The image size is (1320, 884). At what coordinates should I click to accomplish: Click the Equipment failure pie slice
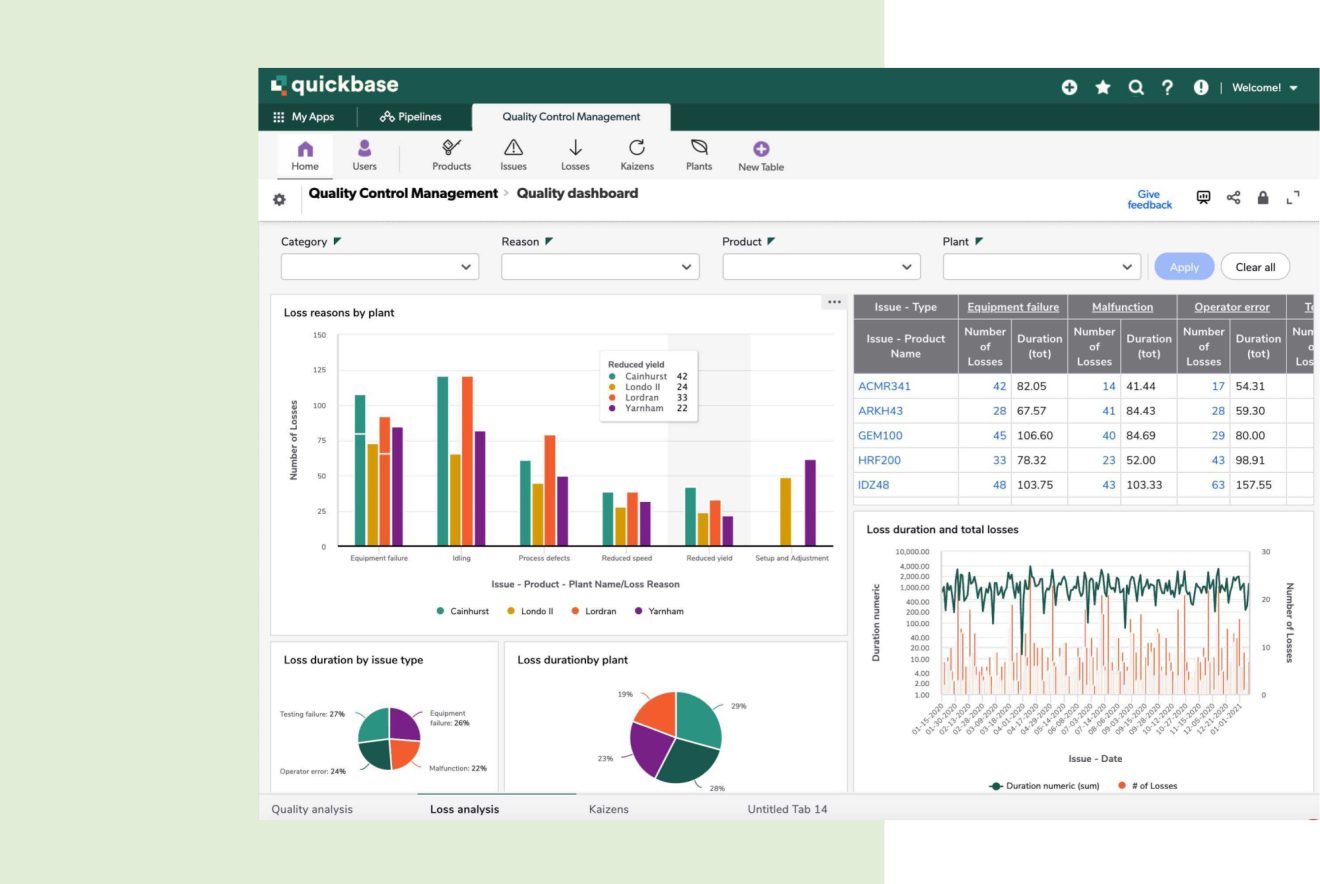pyautogui.click(x=405, y=724)
